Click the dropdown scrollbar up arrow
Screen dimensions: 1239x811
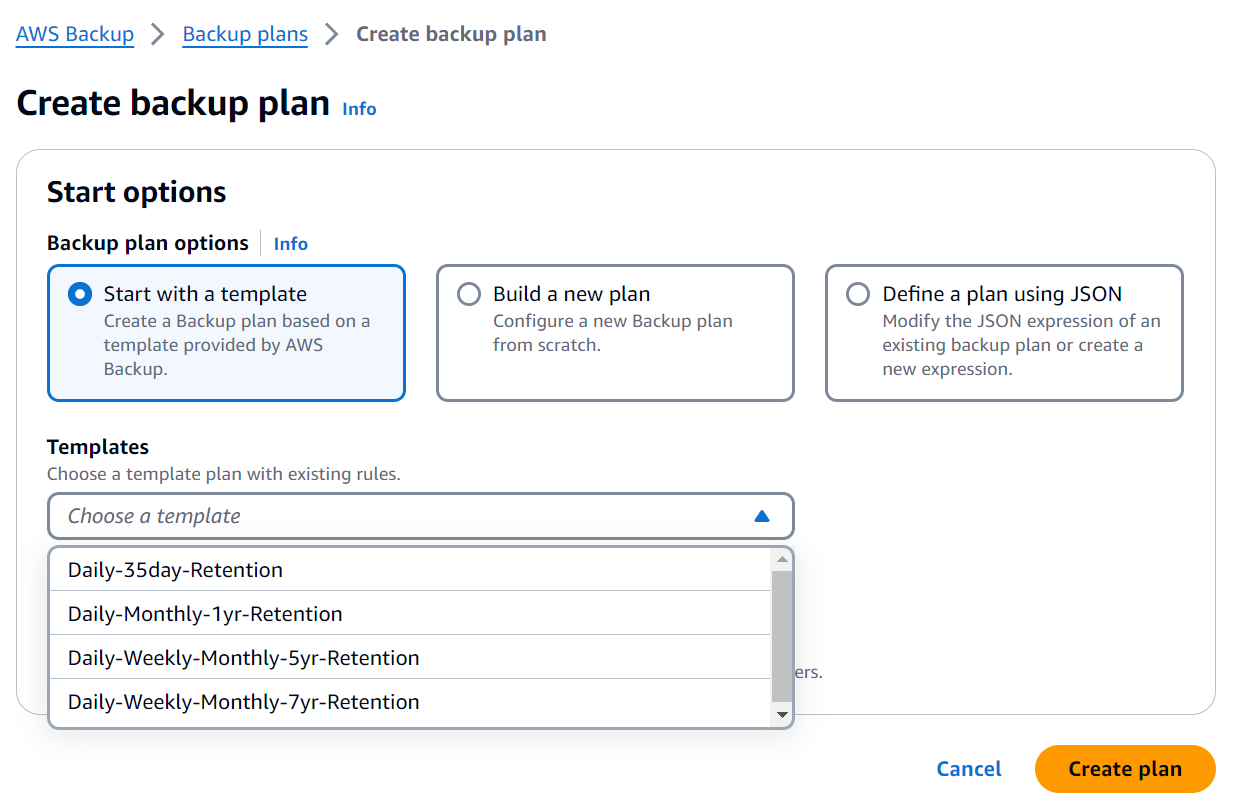783,559
